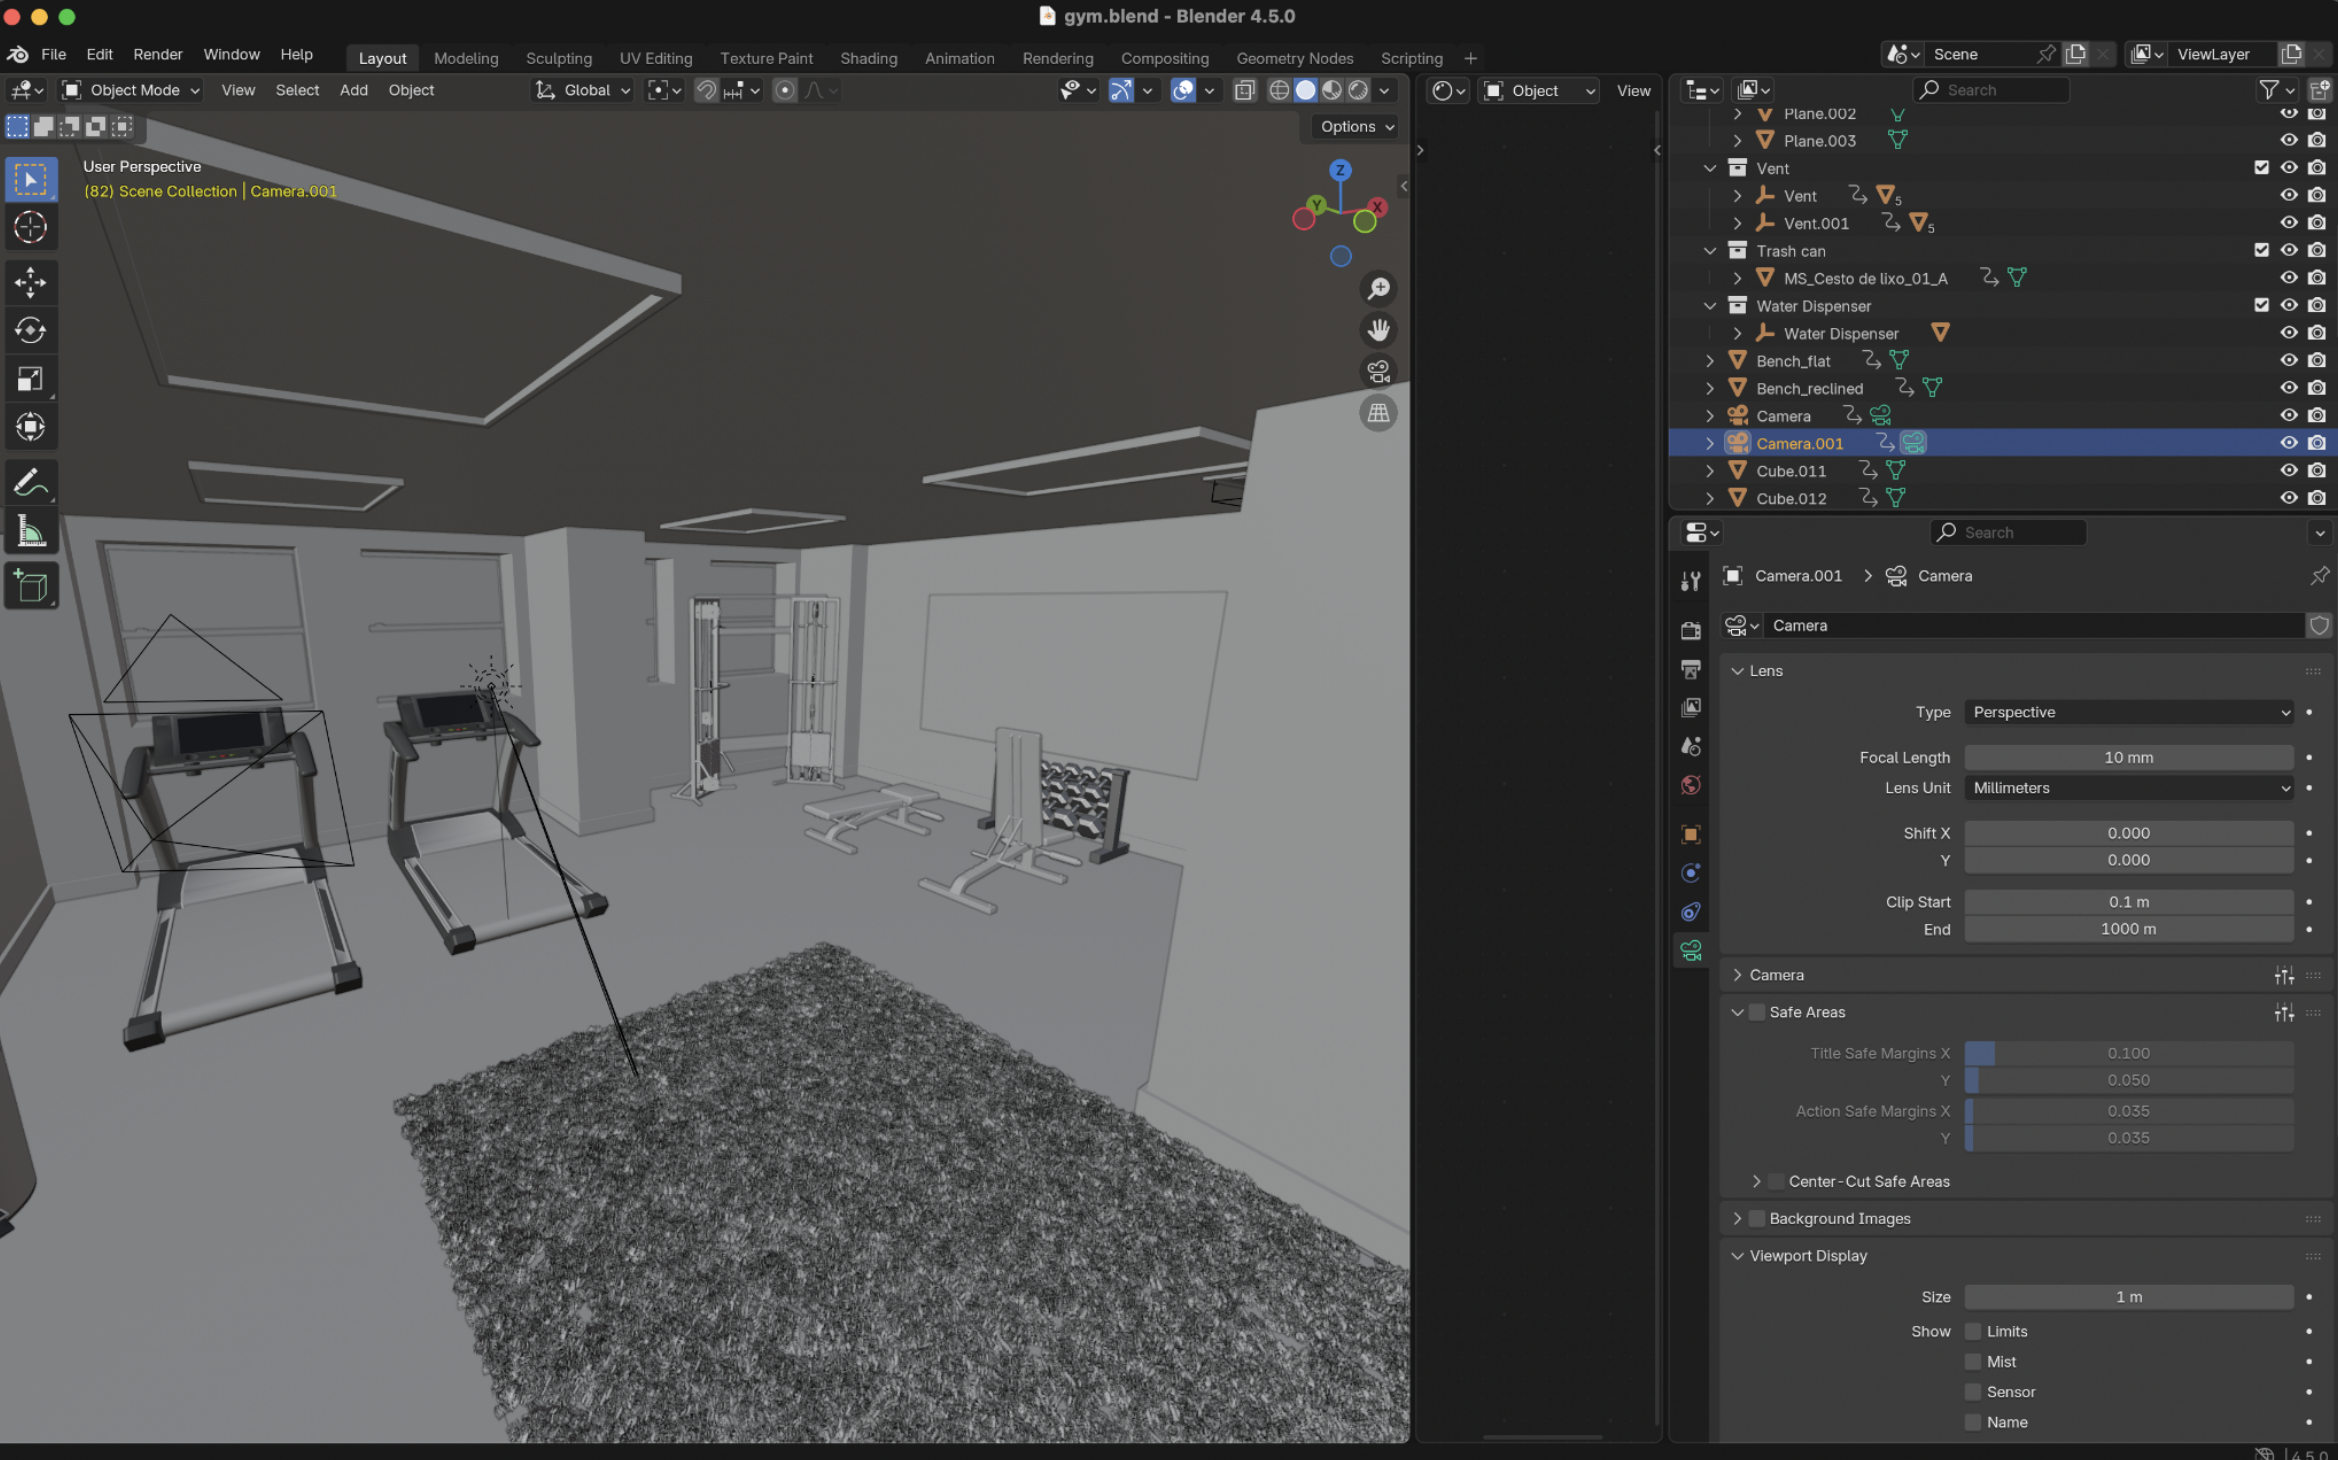Viewport: 2338px width, 1460px height.
Task: Open the Render menu
Action: (158, 55)
